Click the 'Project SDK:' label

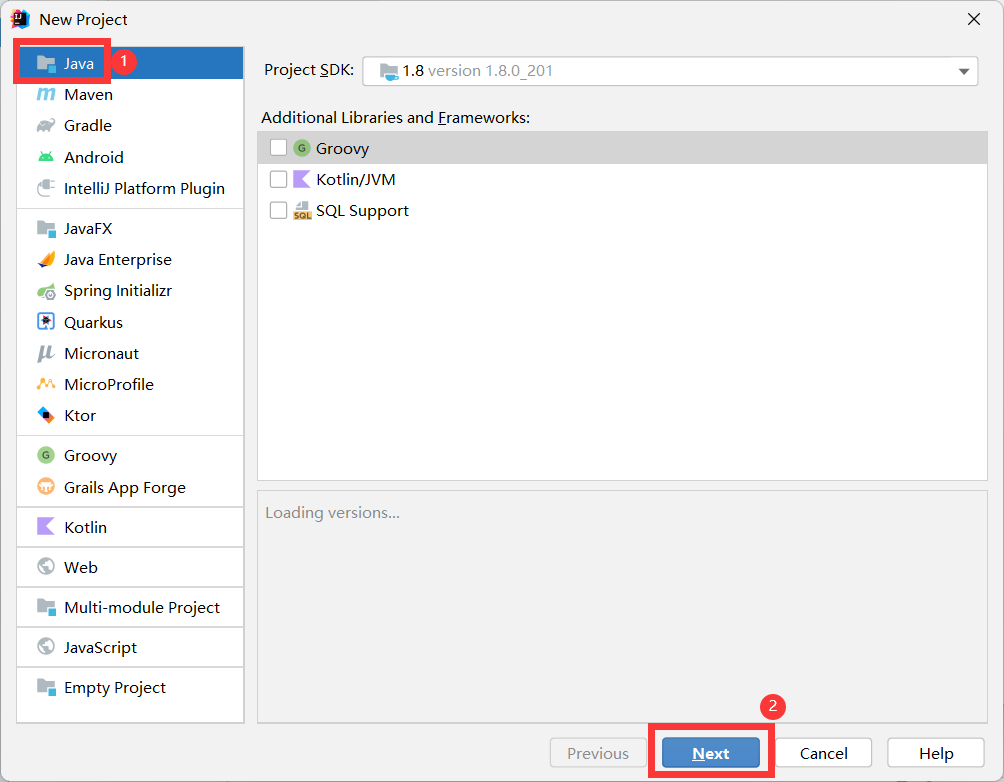click(x=309, y=70)
